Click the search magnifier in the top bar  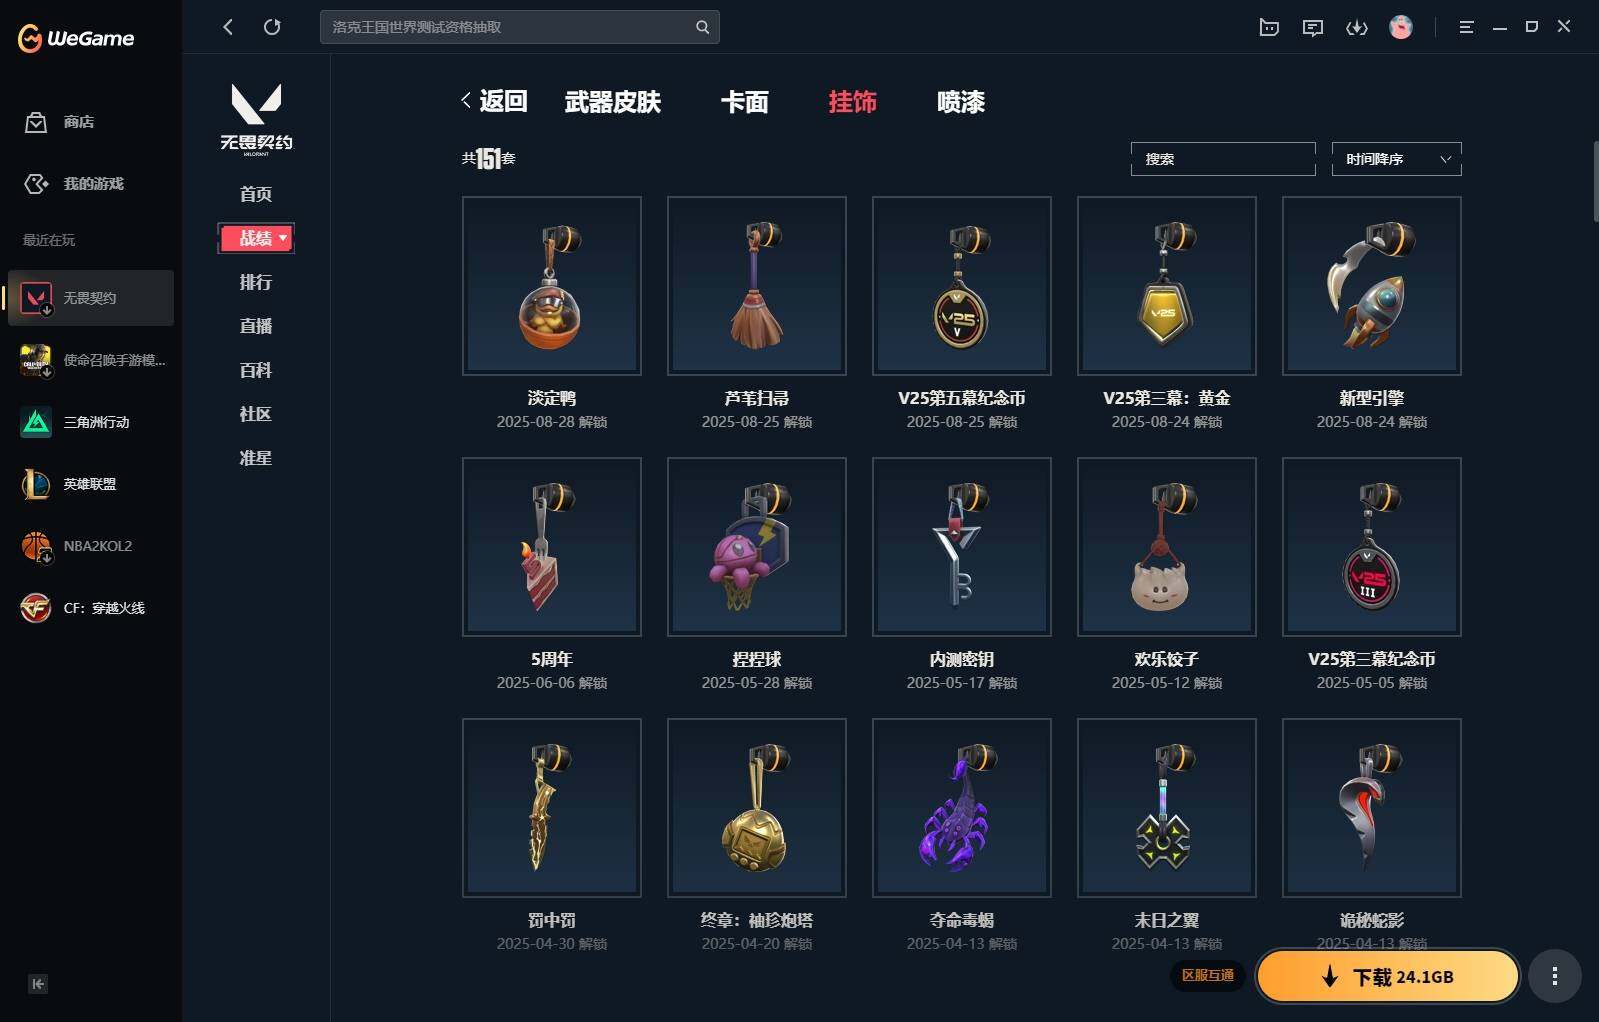(702, 27)
